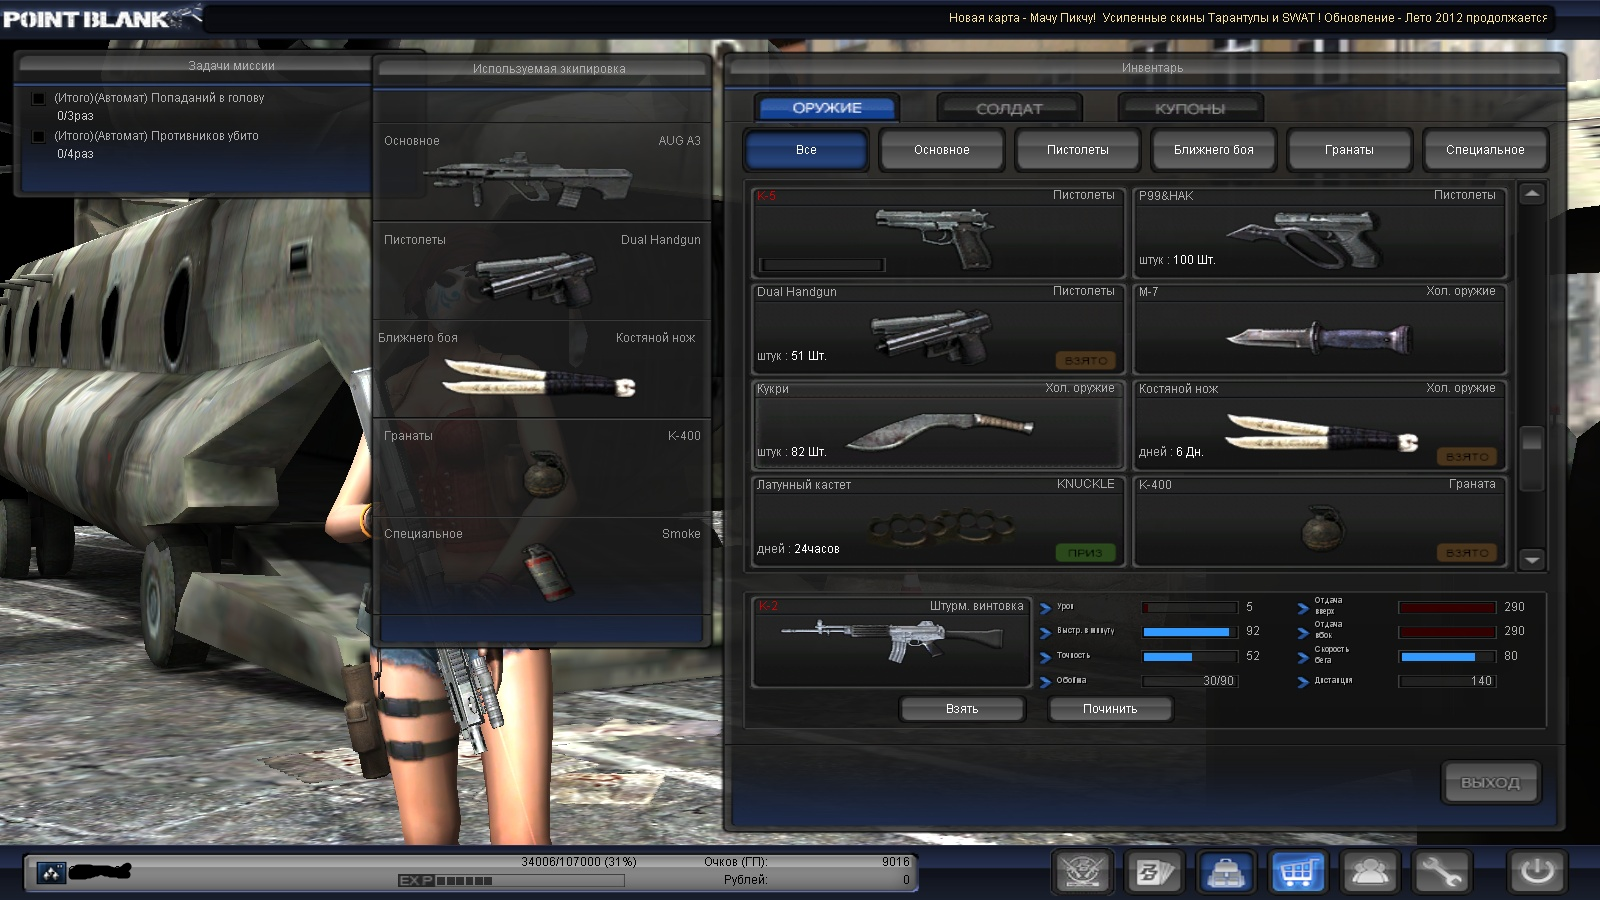Click ВЗЯТО on the K-400 card

(x=1467, y=552)
